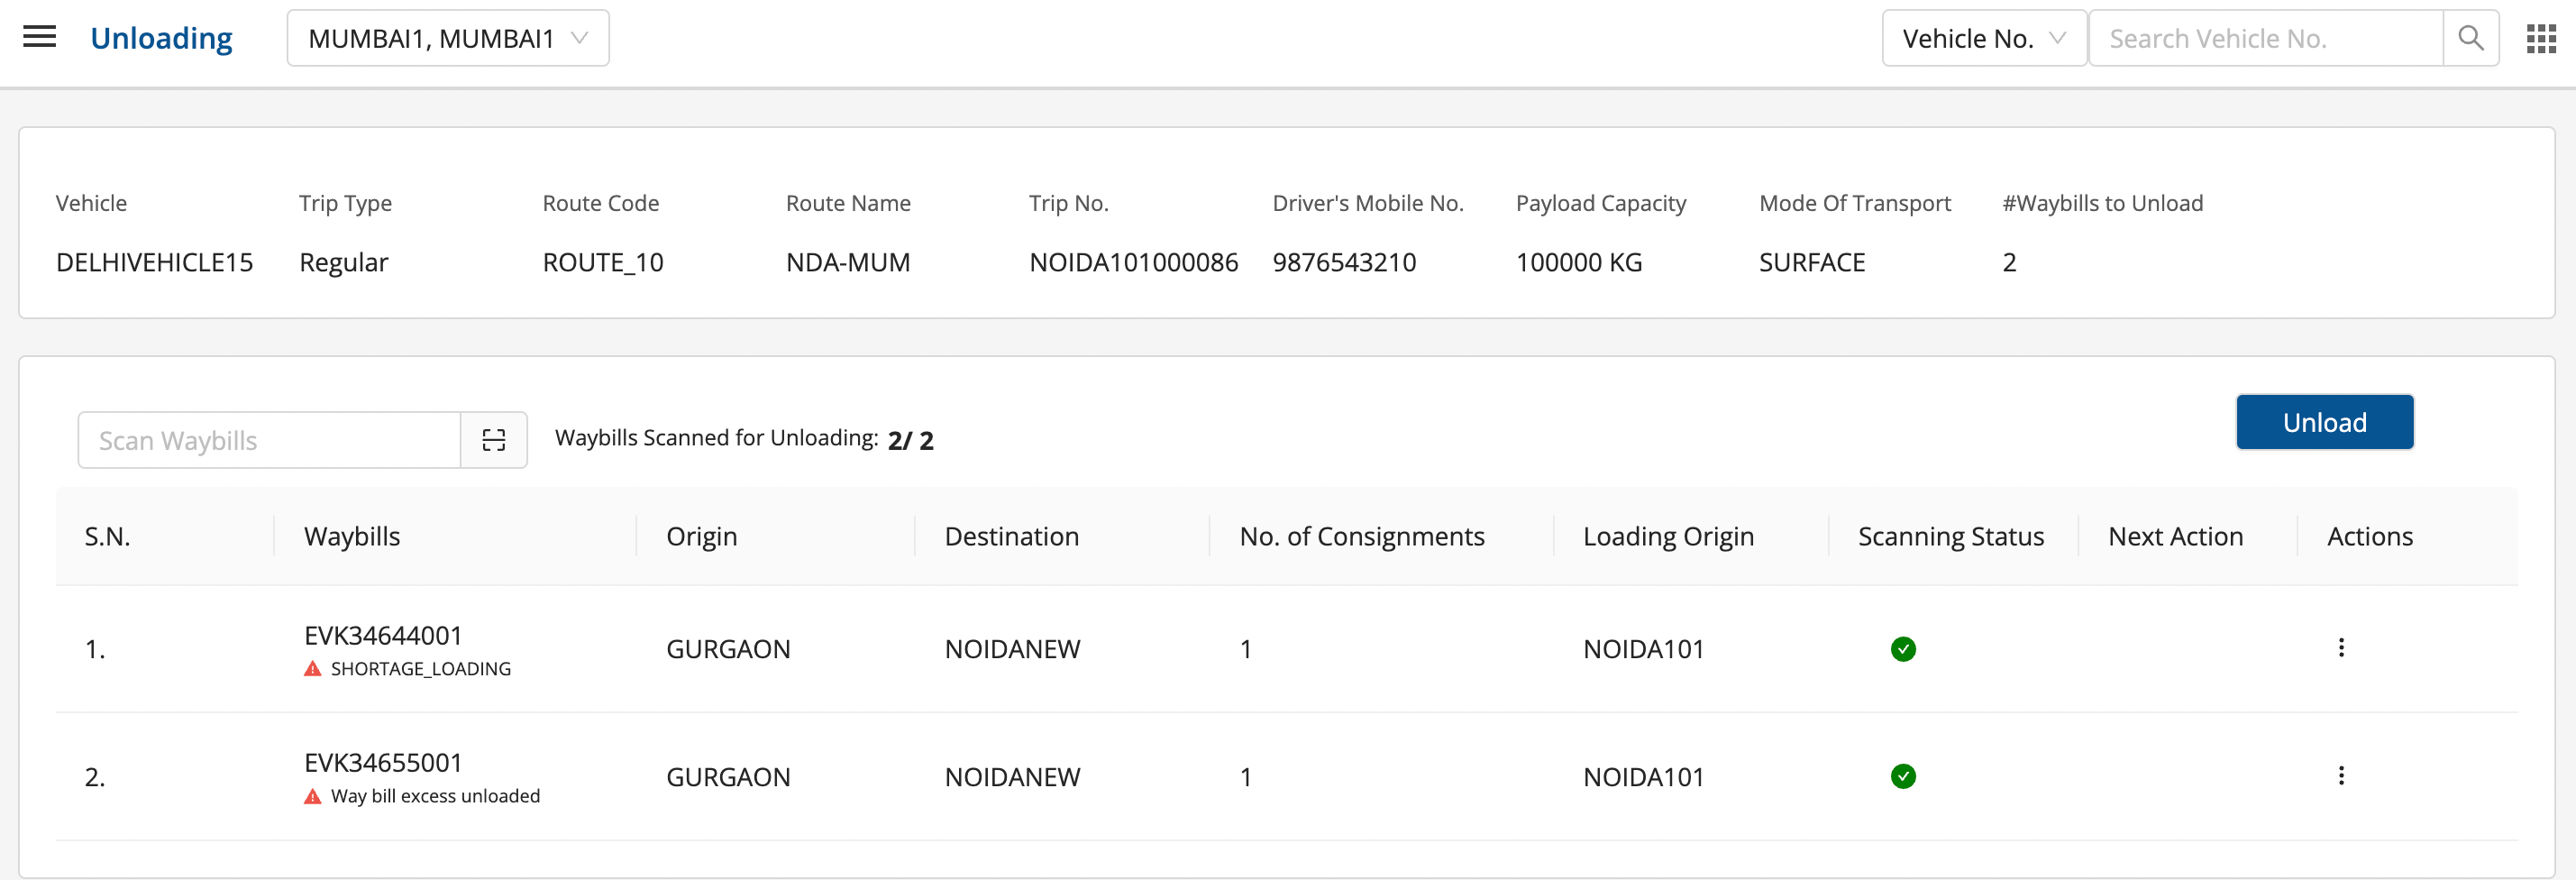The image size is (2576, 880).
Task: Open the Vehicle No. search type dropdown
Action: [x=1983, y=38]
